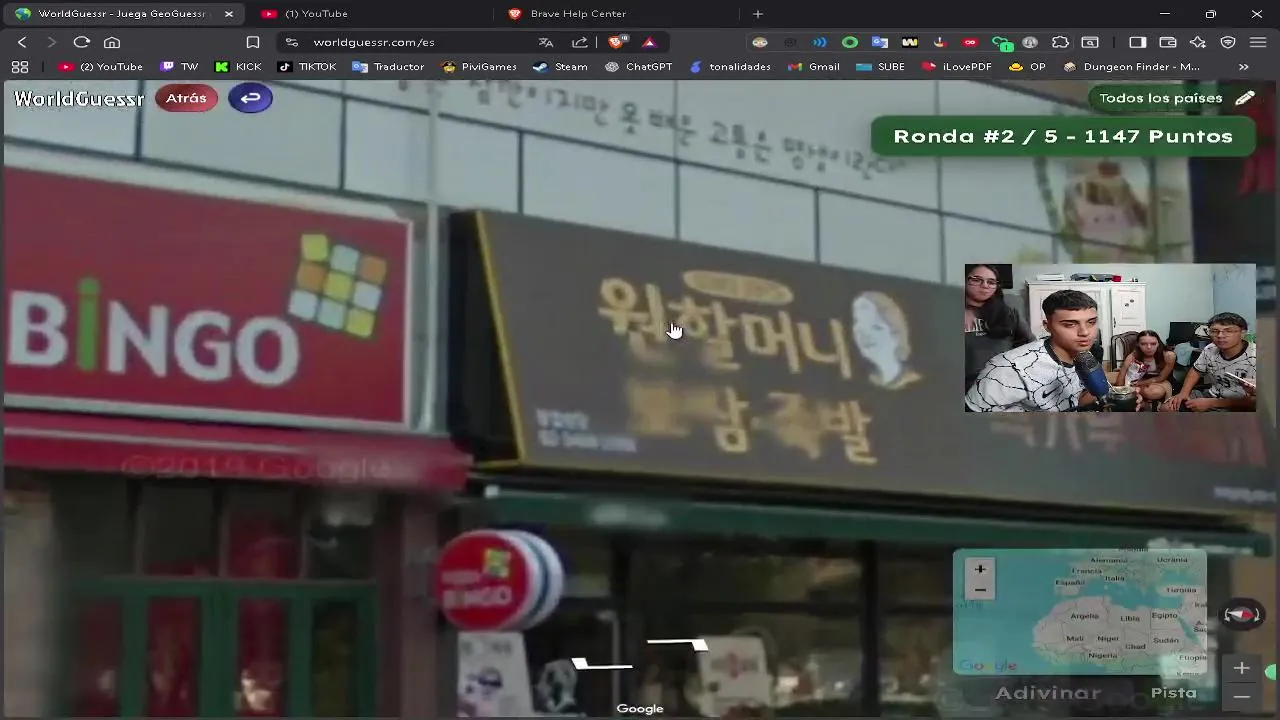This screenshot has width=1280, height=720.
Task: Open the TW Twitch bookmark
Action: [180, 67]
